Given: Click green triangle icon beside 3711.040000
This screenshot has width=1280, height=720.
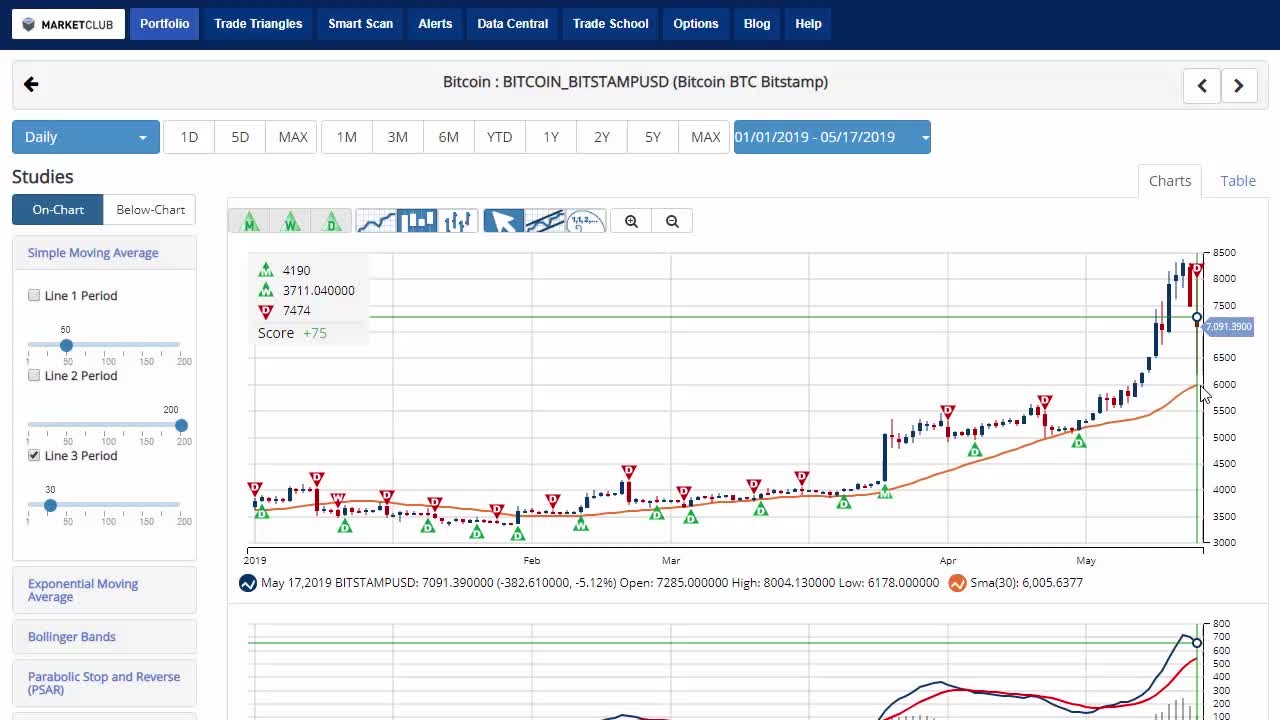Looking at the screenshot, I should [265, 290].
